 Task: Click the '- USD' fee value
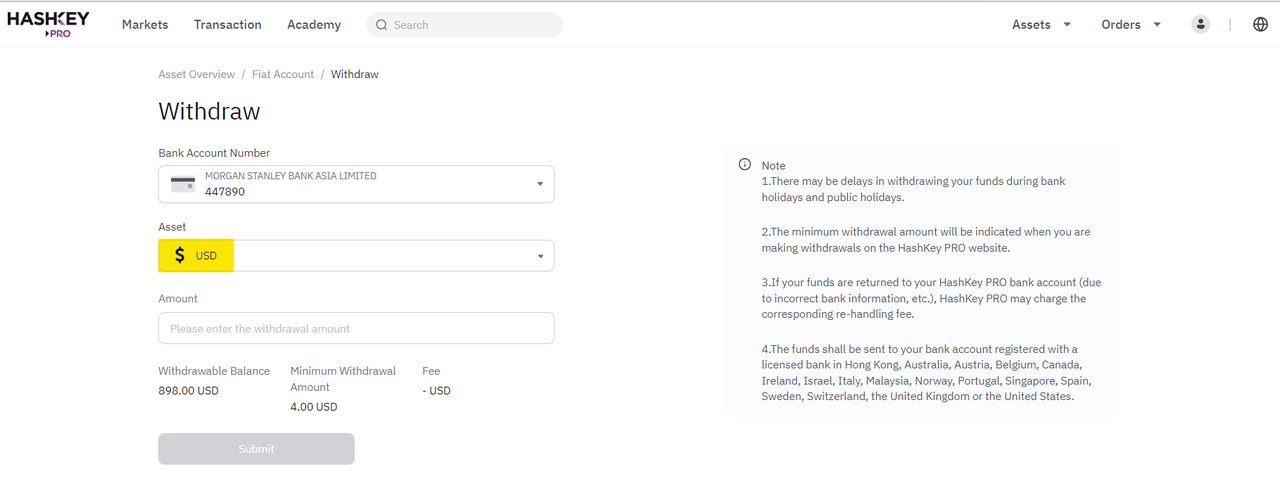point(437,390)
